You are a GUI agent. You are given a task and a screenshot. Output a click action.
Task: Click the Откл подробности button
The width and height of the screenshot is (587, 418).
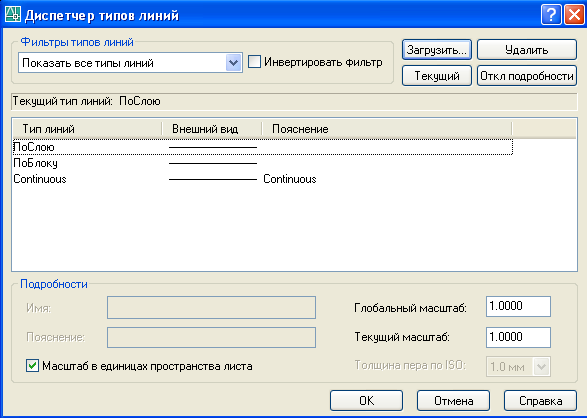[527, 76]
